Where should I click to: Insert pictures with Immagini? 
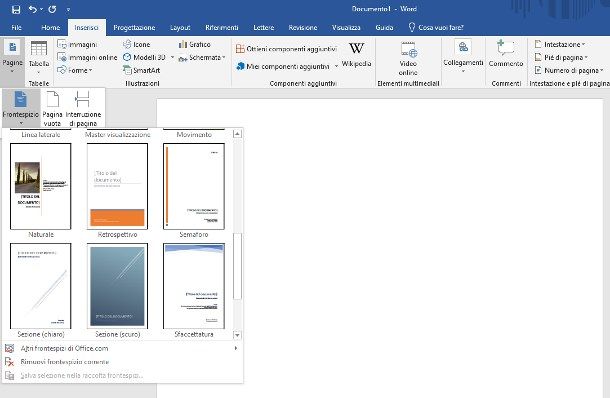coord(77,44)
